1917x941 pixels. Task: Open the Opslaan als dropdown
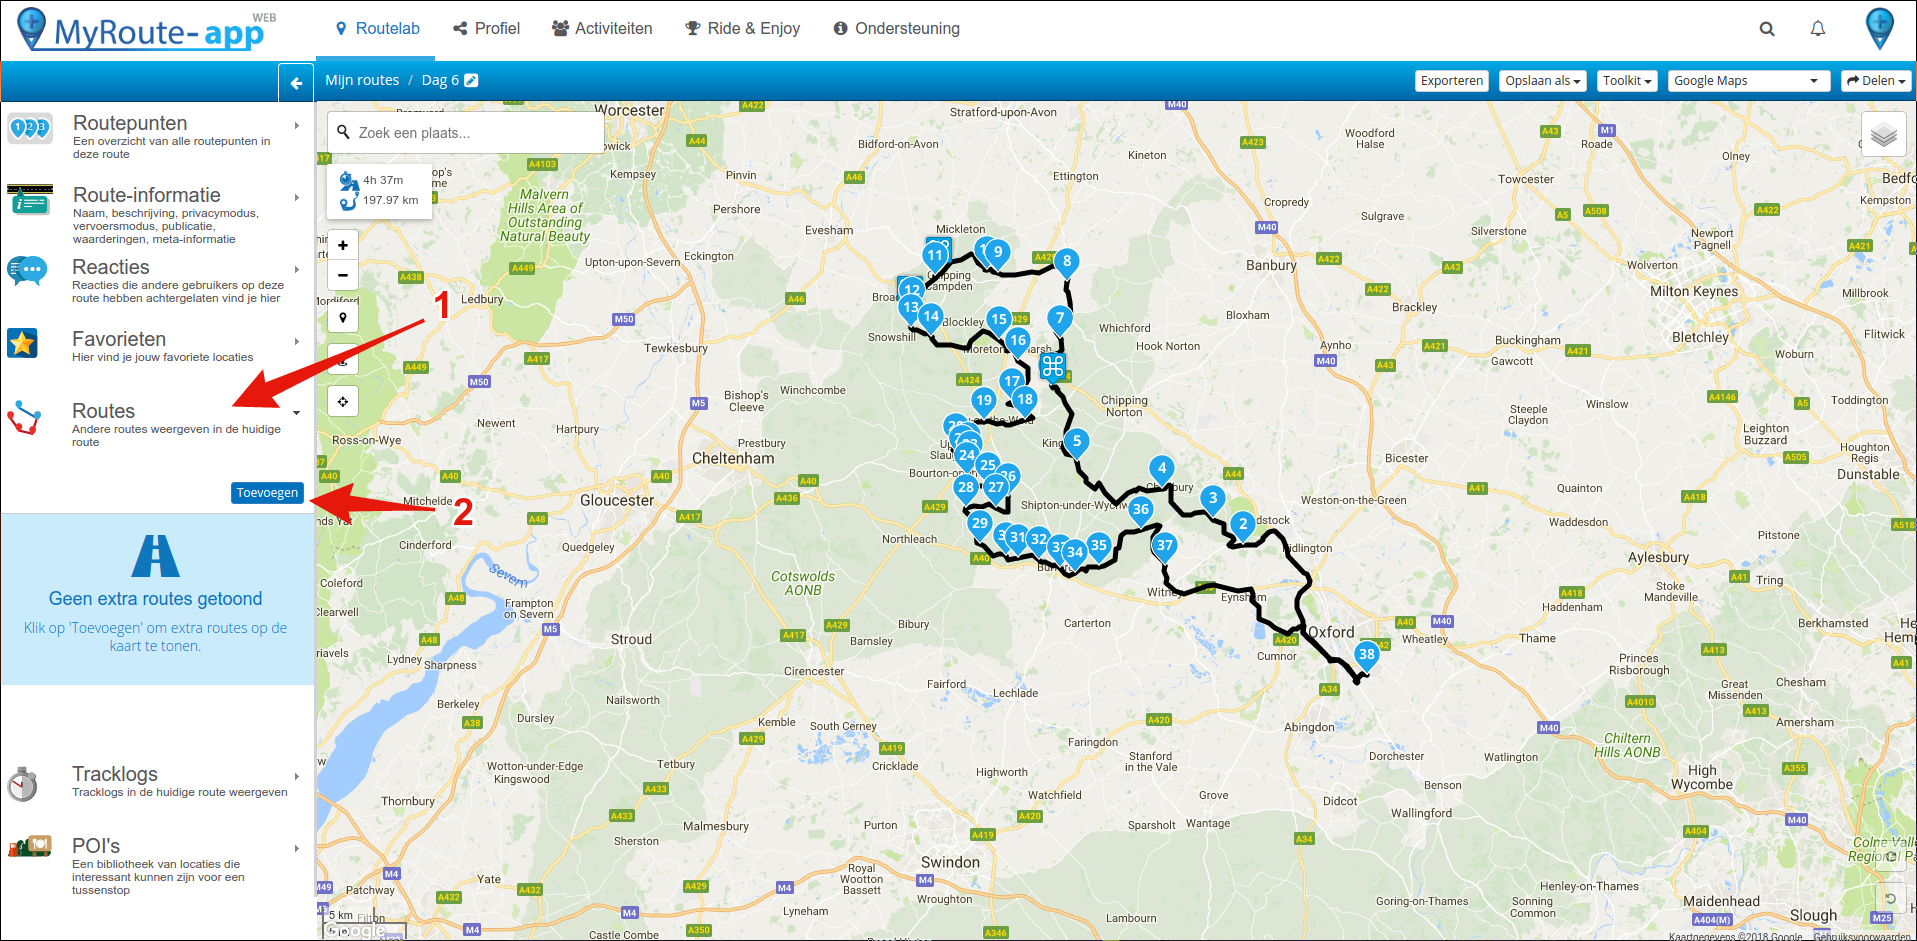click(x=1543, y=81)
